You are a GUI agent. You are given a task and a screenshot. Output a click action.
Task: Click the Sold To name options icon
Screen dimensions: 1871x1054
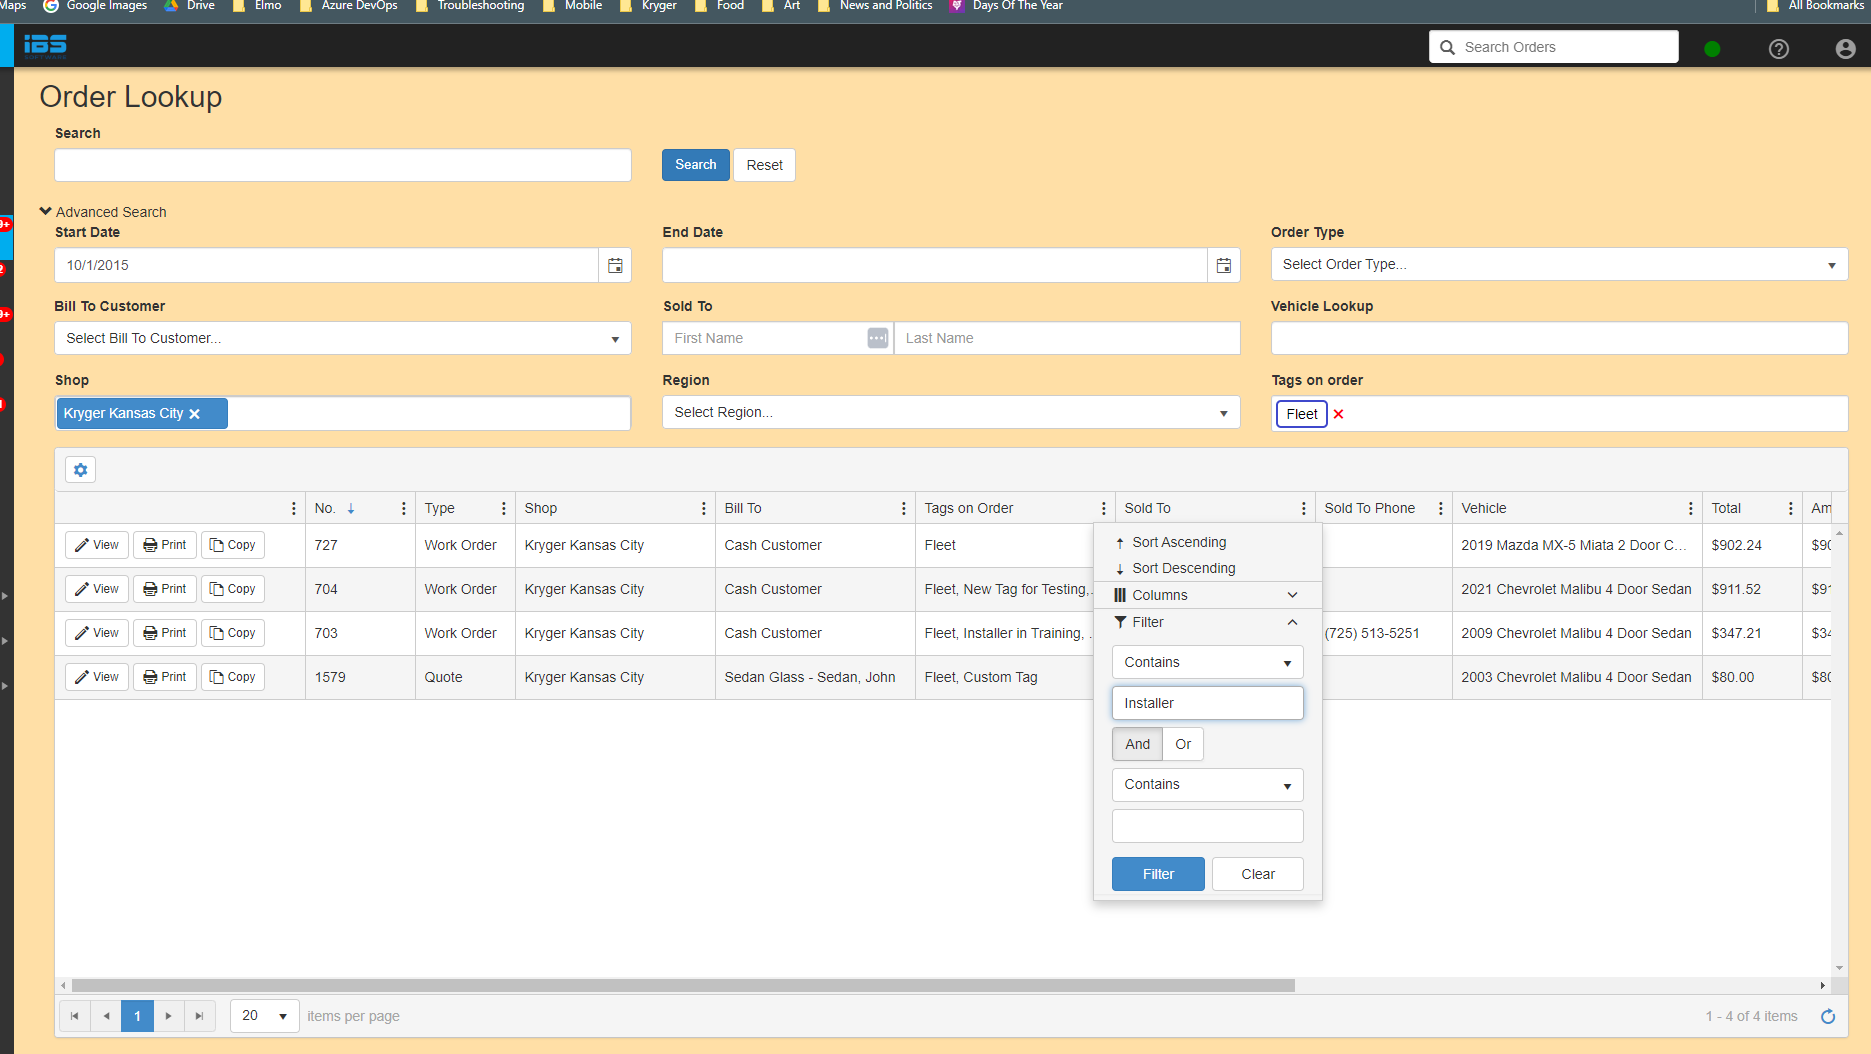pyautogui.click(x=877, y=338)
